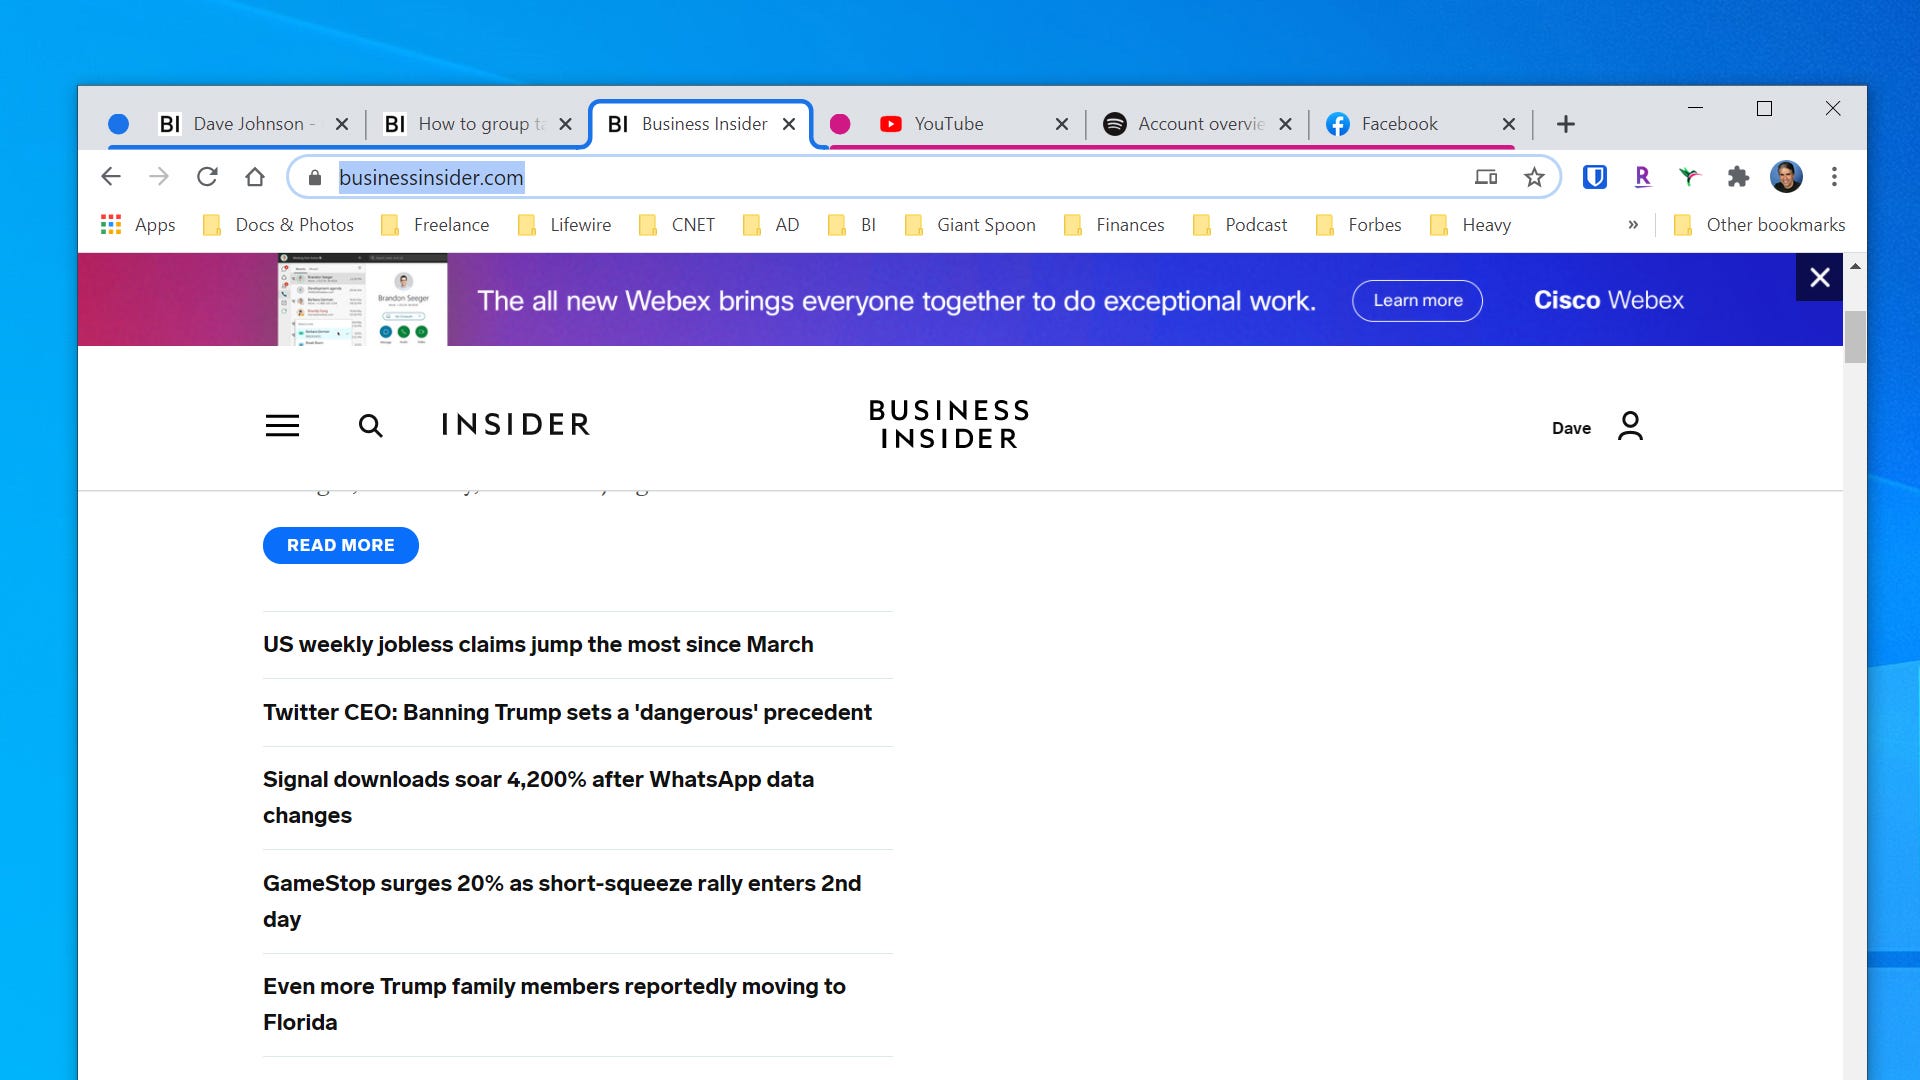Open the Heavy bookmark folder

tap(1470, 225)
